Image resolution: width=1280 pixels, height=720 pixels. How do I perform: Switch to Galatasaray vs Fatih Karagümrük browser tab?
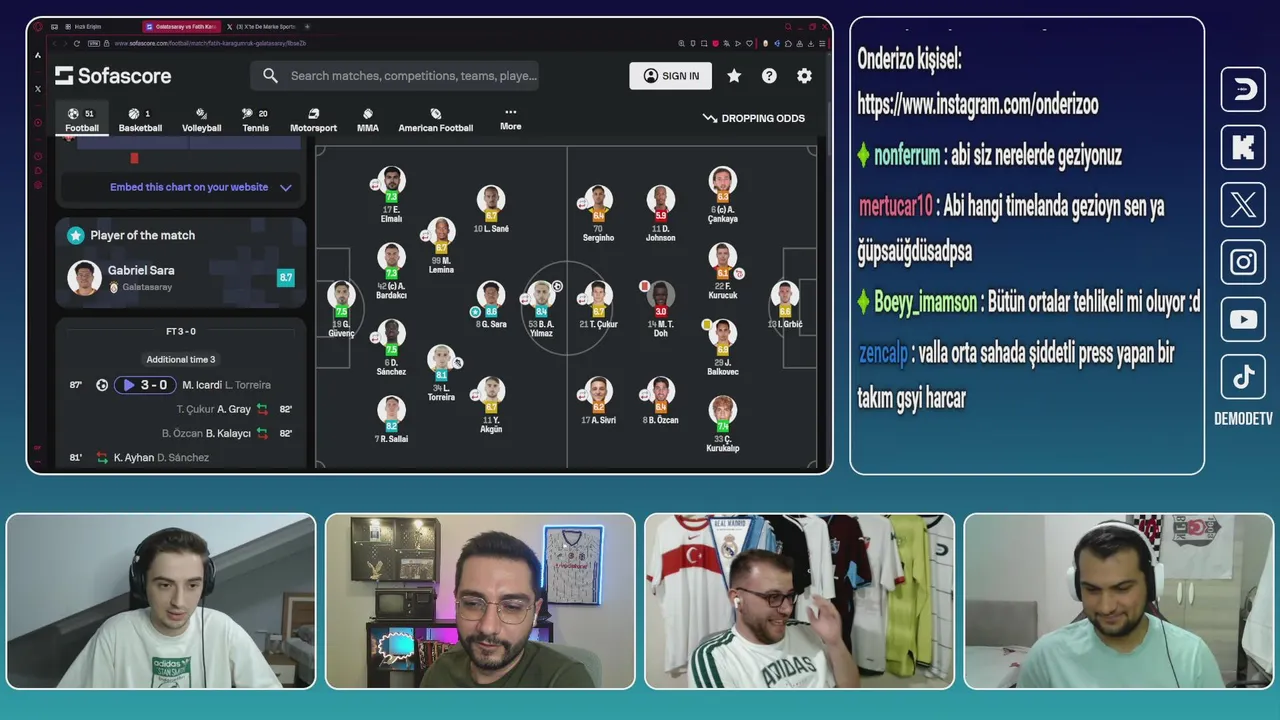[x=182, y=27]
